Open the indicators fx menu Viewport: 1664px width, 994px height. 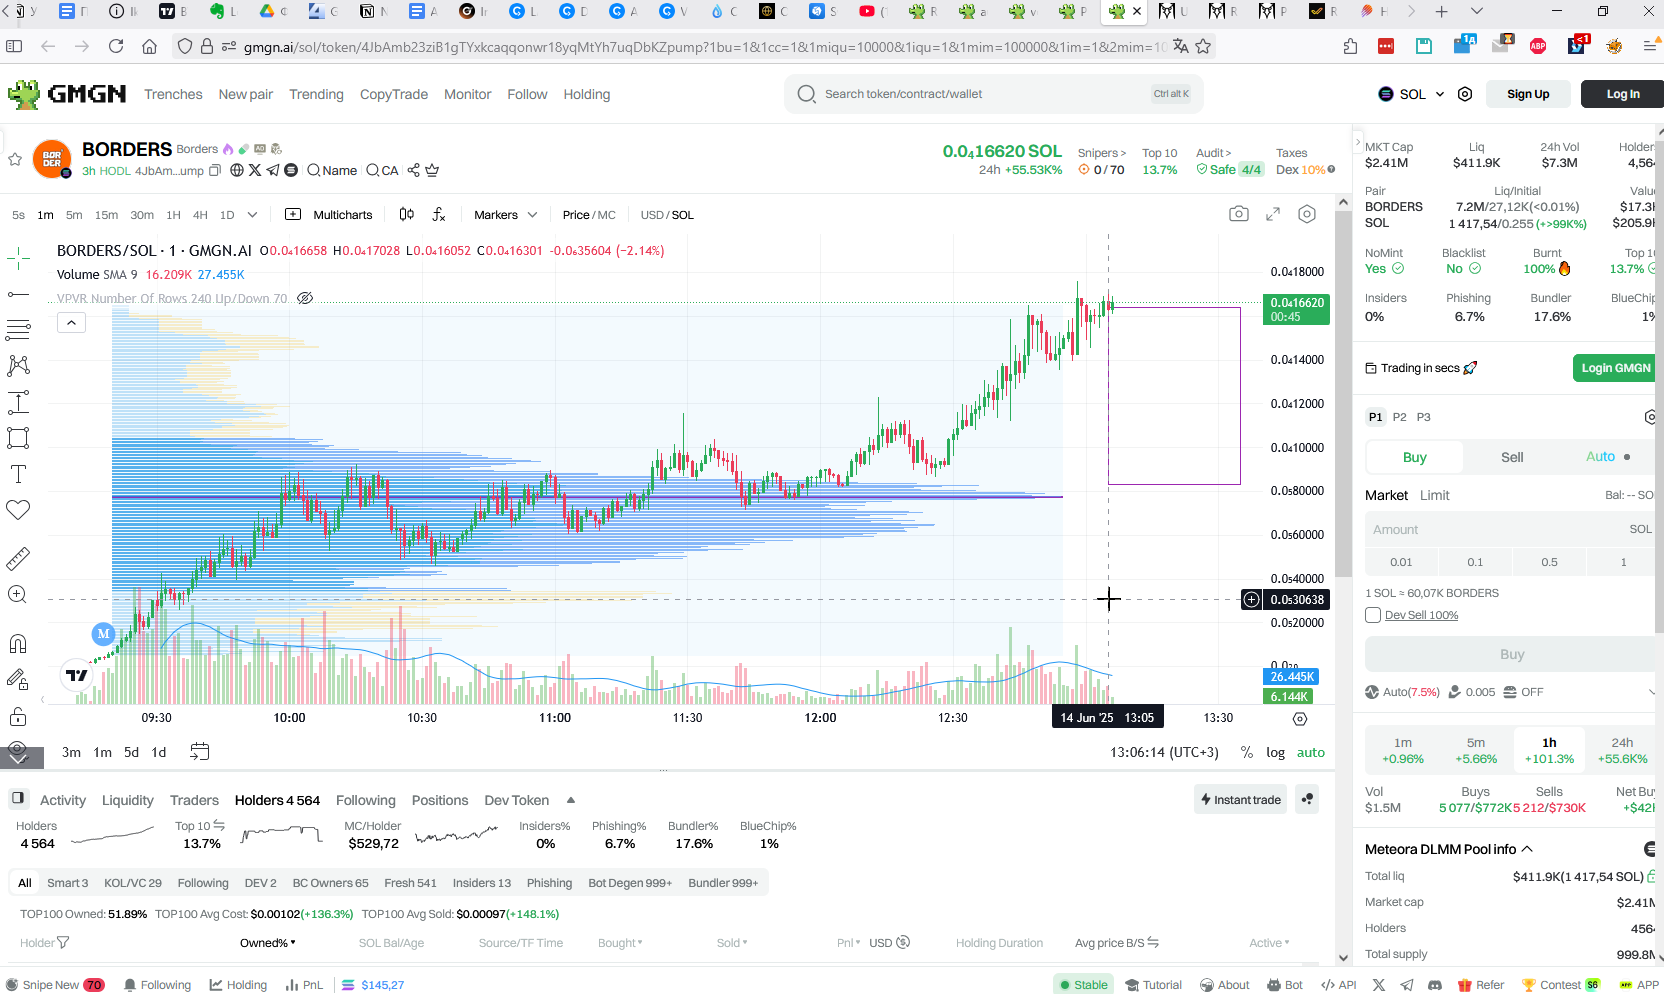[x=439, y=214]
